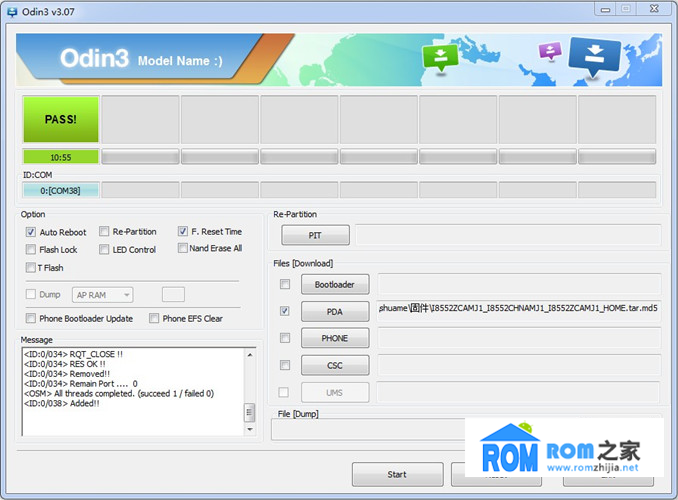This screenshot has height=500, width=678.
Task: Check the CSC file checkbox
Action: click(x=285, y=365)
